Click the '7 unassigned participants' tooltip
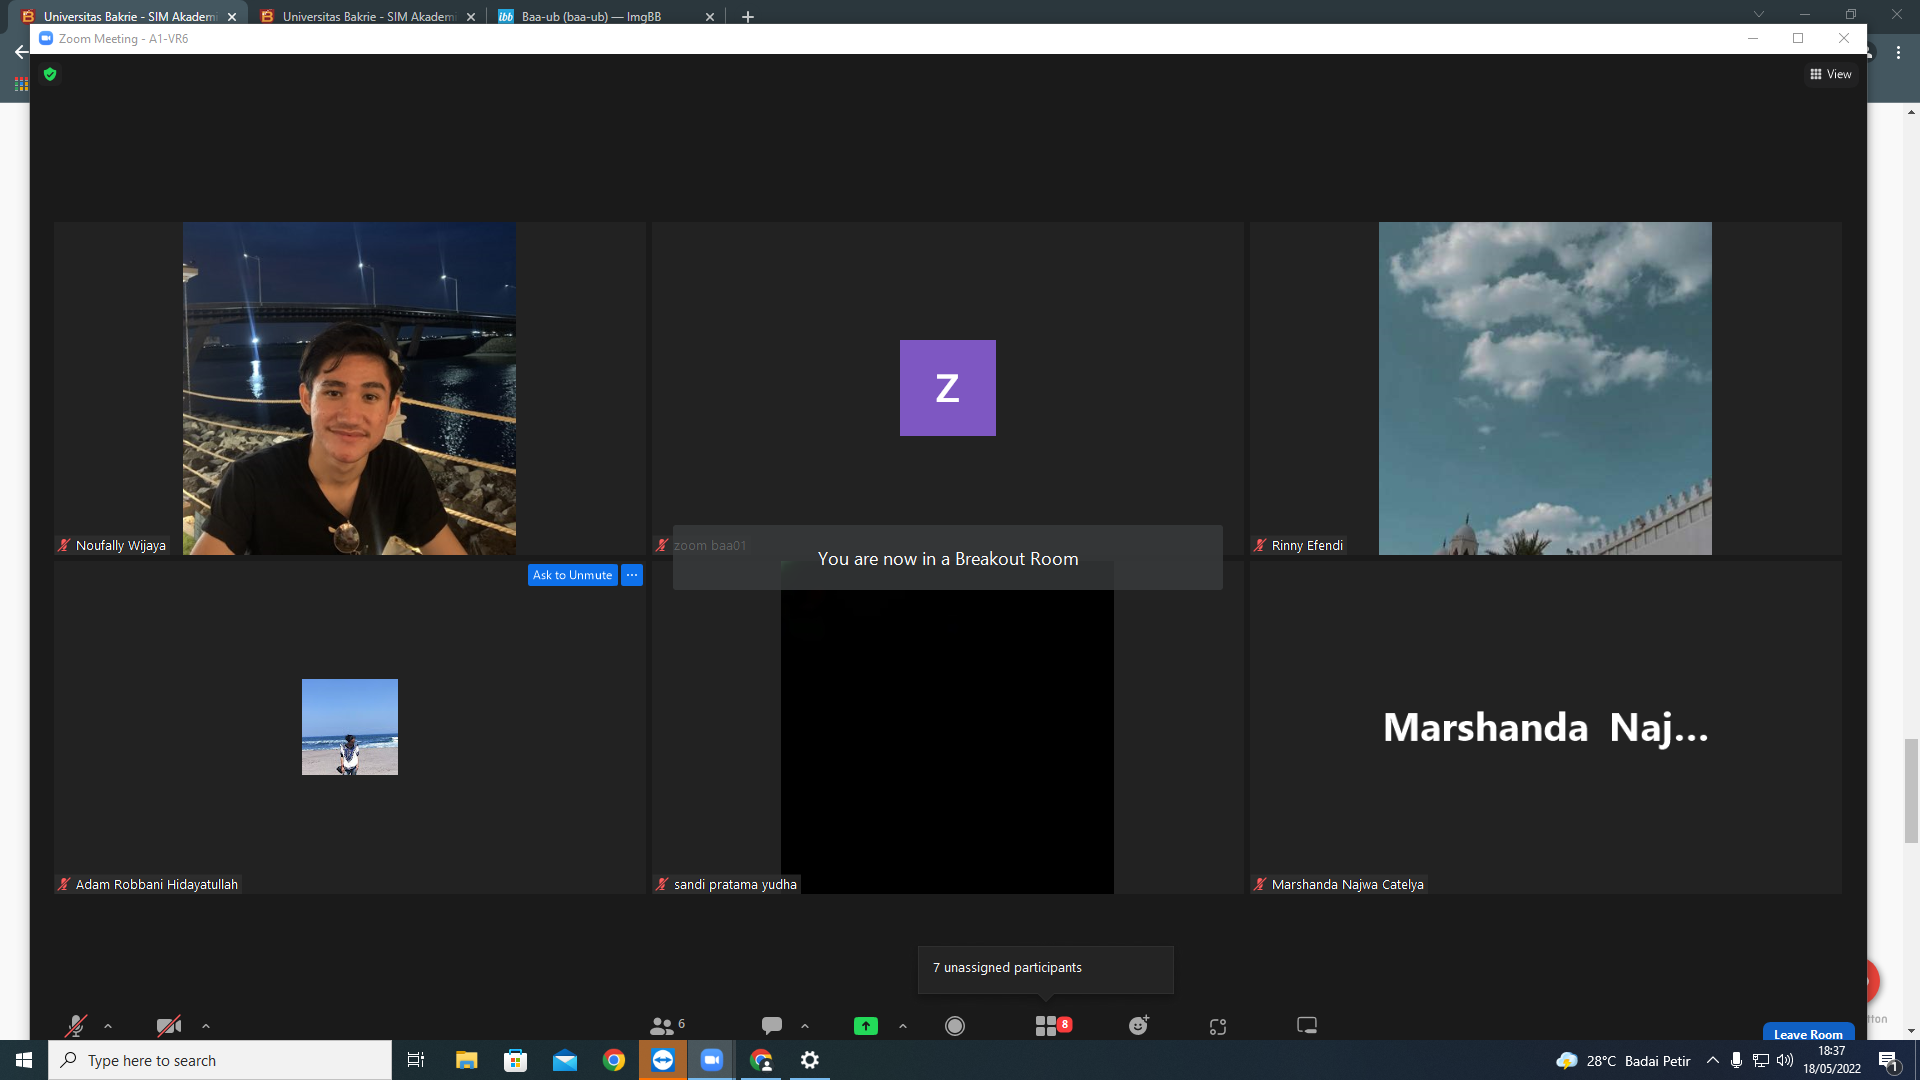 1046,968
